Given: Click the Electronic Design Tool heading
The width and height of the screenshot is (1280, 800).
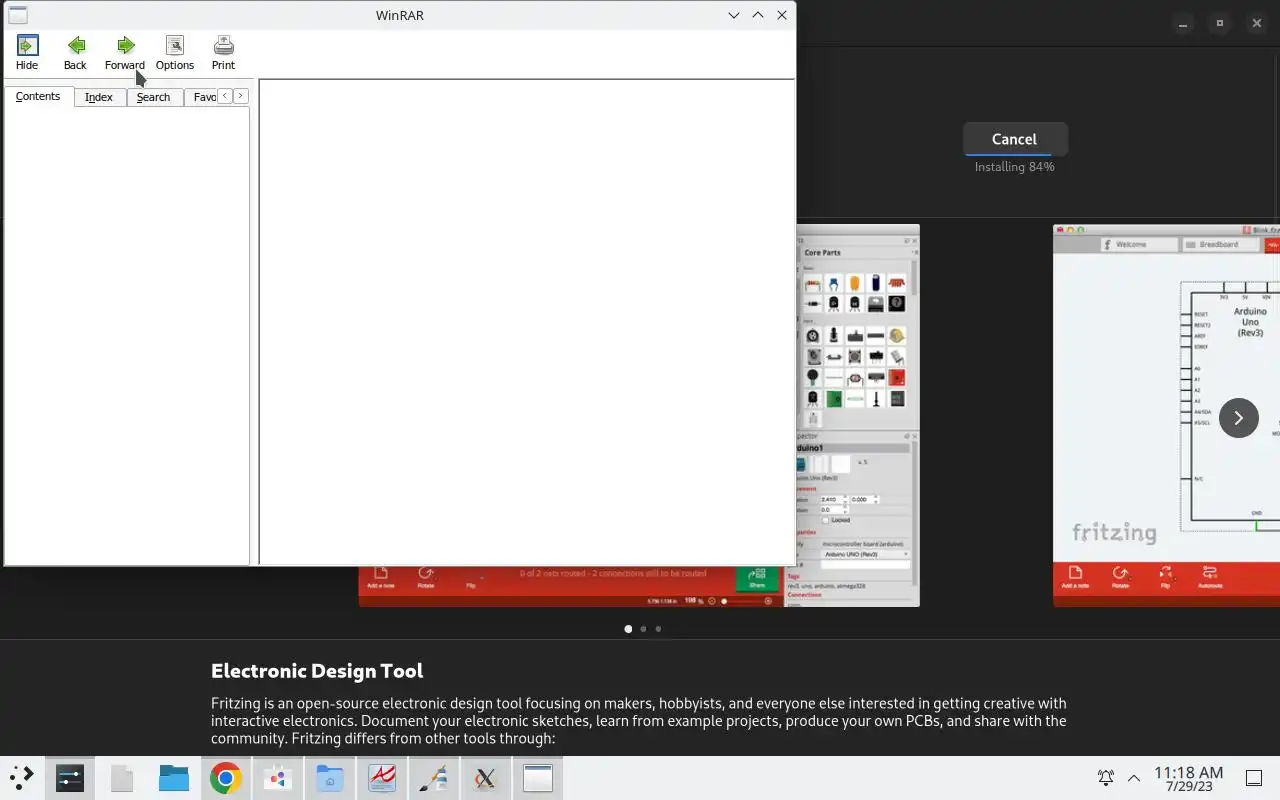Looking at the screenshot, I should tap(317, 670).
